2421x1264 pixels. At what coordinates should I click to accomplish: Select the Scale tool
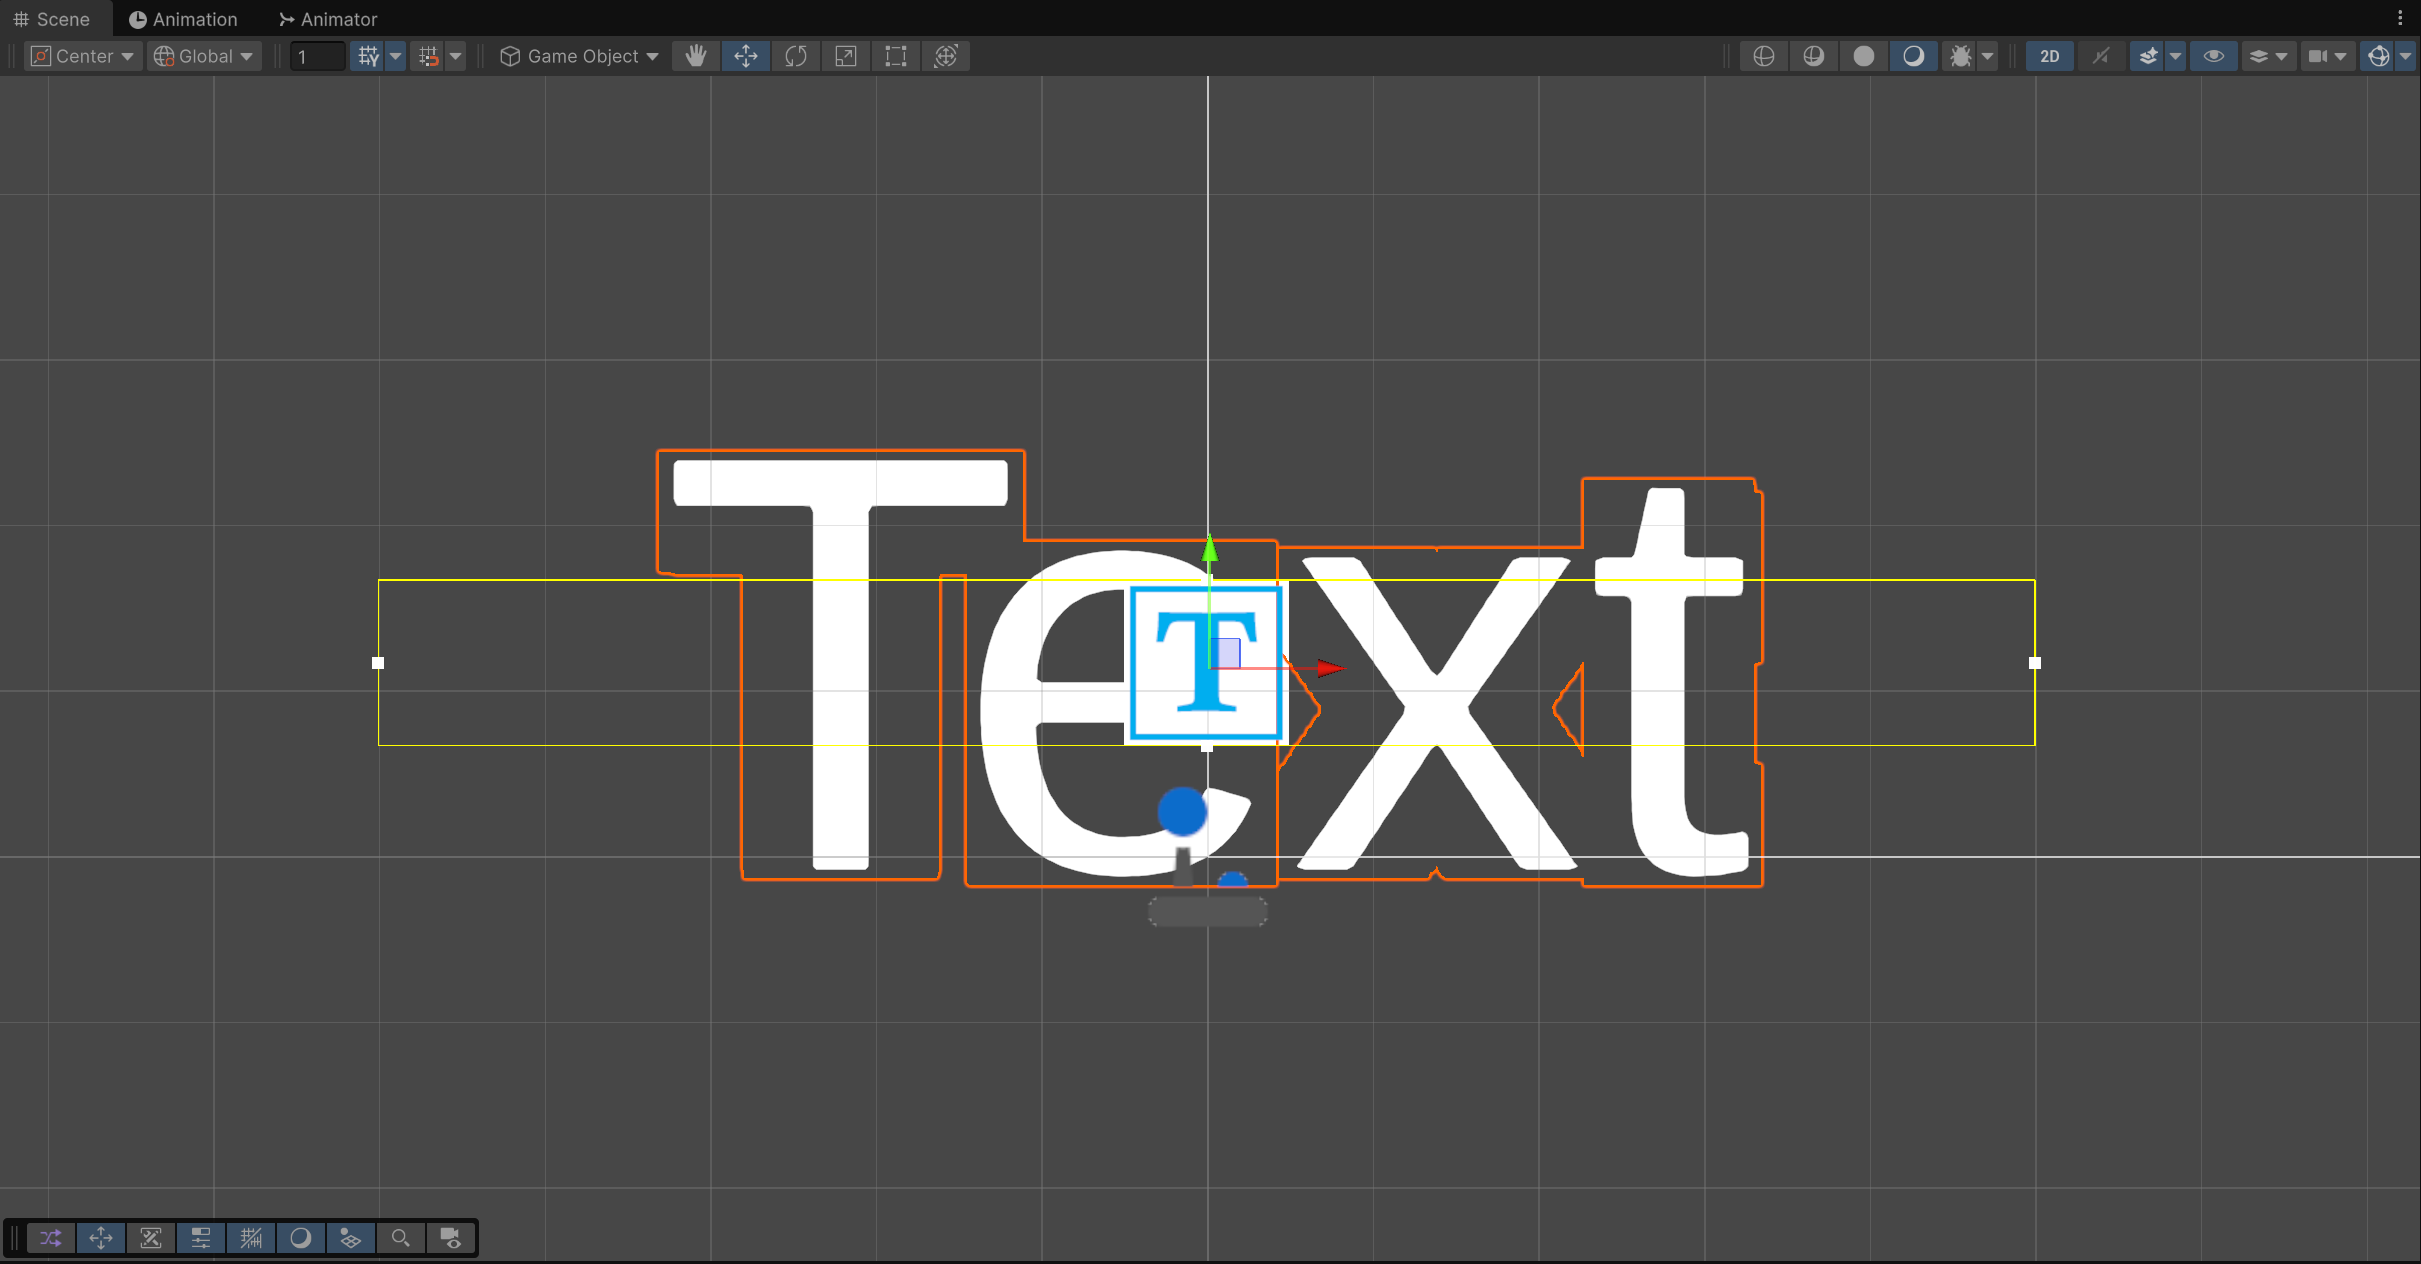pos(846,56)
